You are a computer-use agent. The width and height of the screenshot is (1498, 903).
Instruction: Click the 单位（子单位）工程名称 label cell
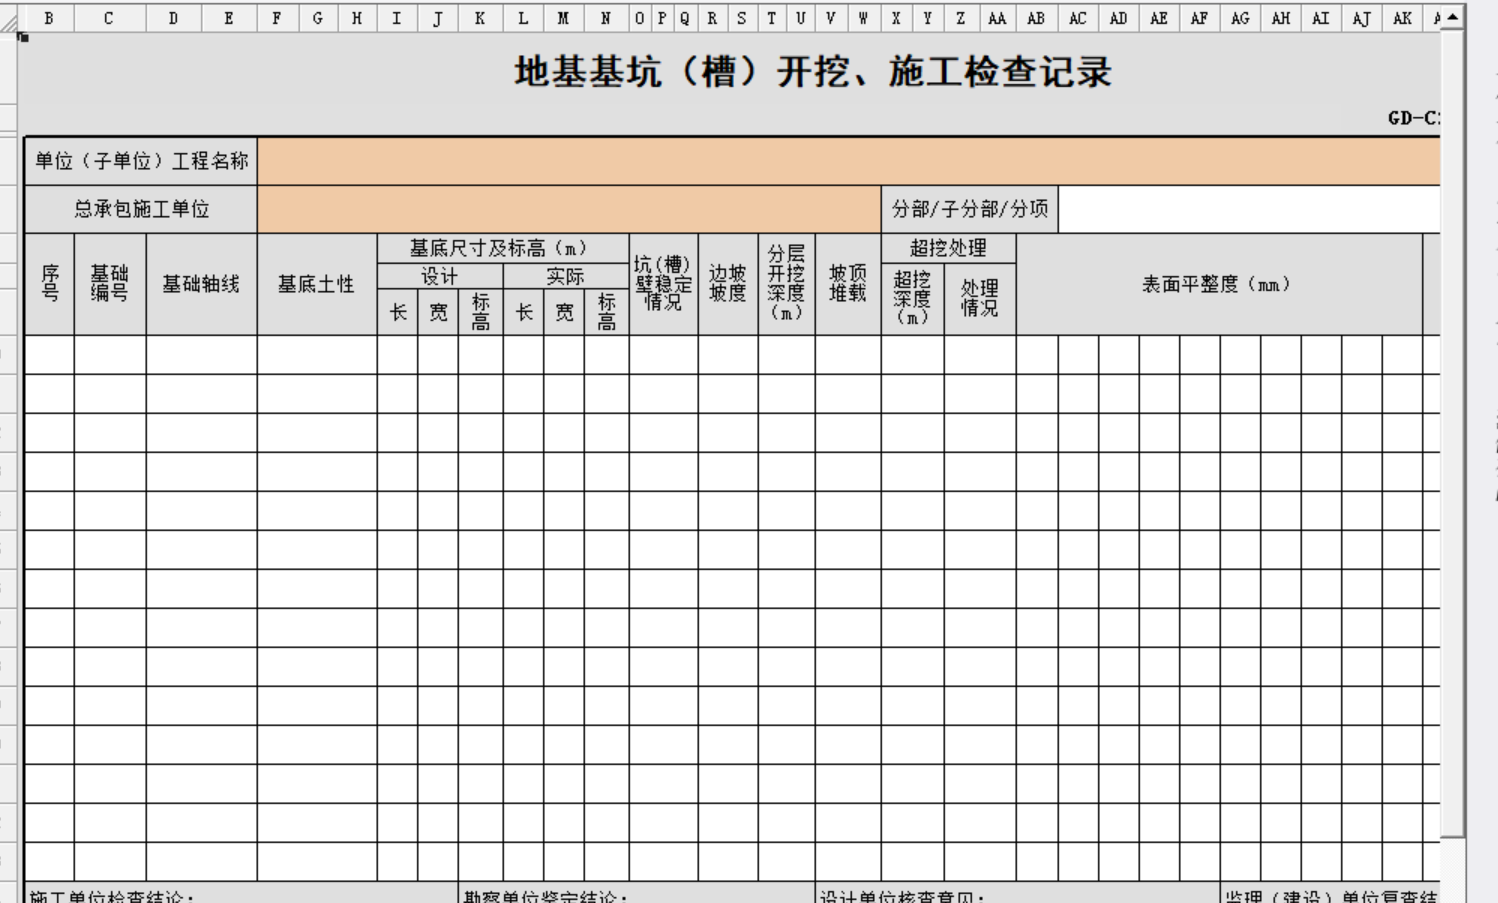click(x=141, y=161)
